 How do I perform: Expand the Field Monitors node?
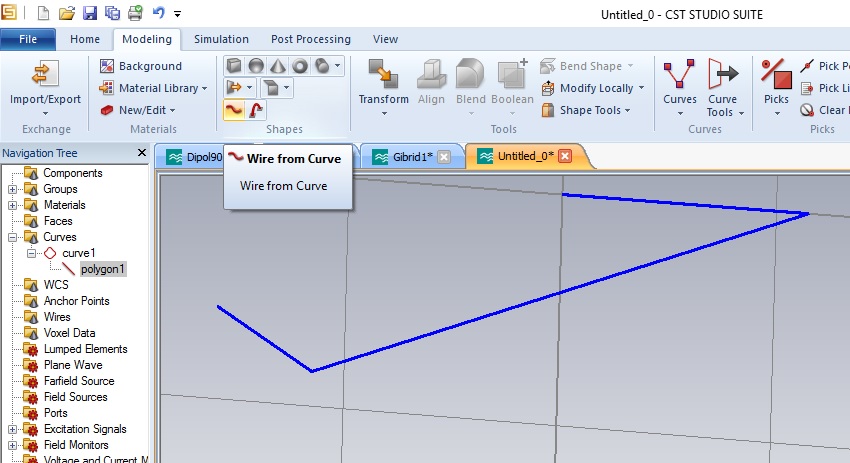(x=12, y=445)
